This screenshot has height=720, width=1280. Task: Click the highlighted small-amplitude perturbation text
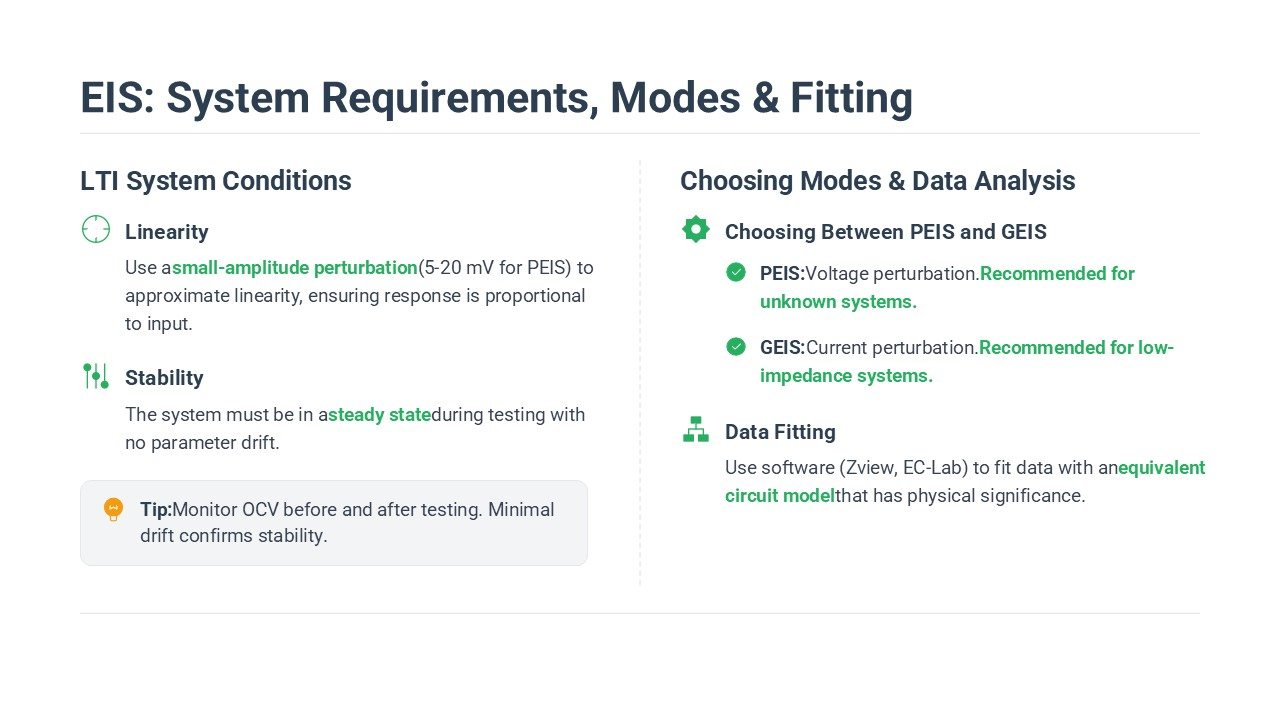click(295, 268)
